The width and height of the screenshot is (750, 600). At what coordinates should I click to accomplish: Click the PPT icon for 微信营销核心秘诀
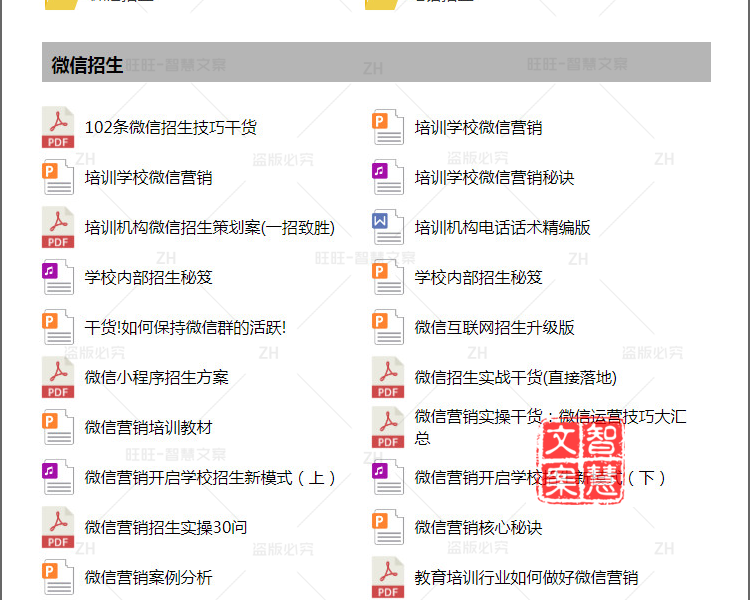[388, 527]
